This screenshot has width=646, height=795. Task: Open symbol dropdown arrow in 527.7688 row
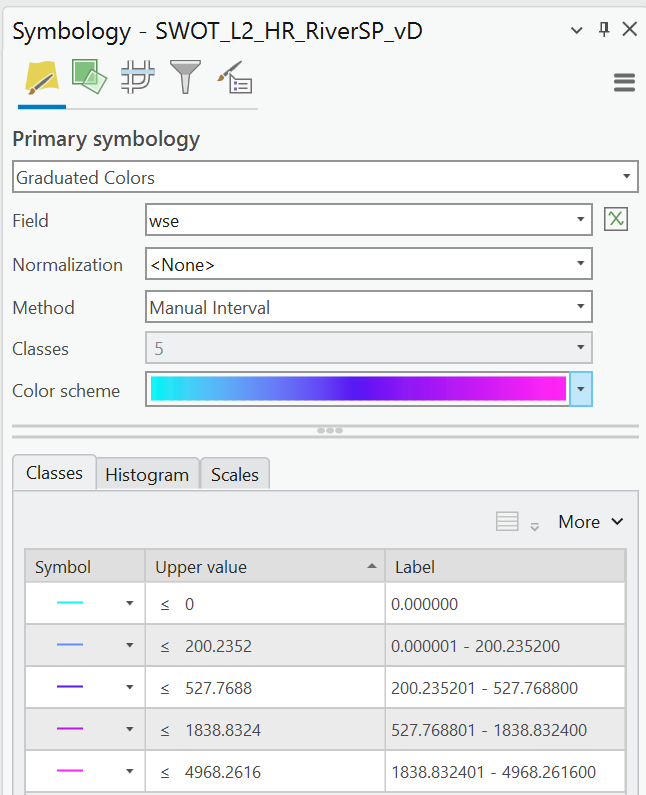tap(130, 688)
